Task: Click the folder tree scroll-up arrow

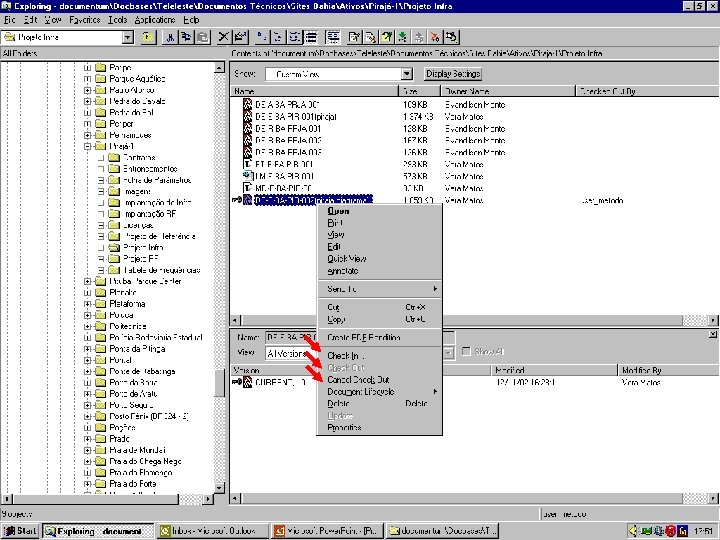Action: pos(219,68)
